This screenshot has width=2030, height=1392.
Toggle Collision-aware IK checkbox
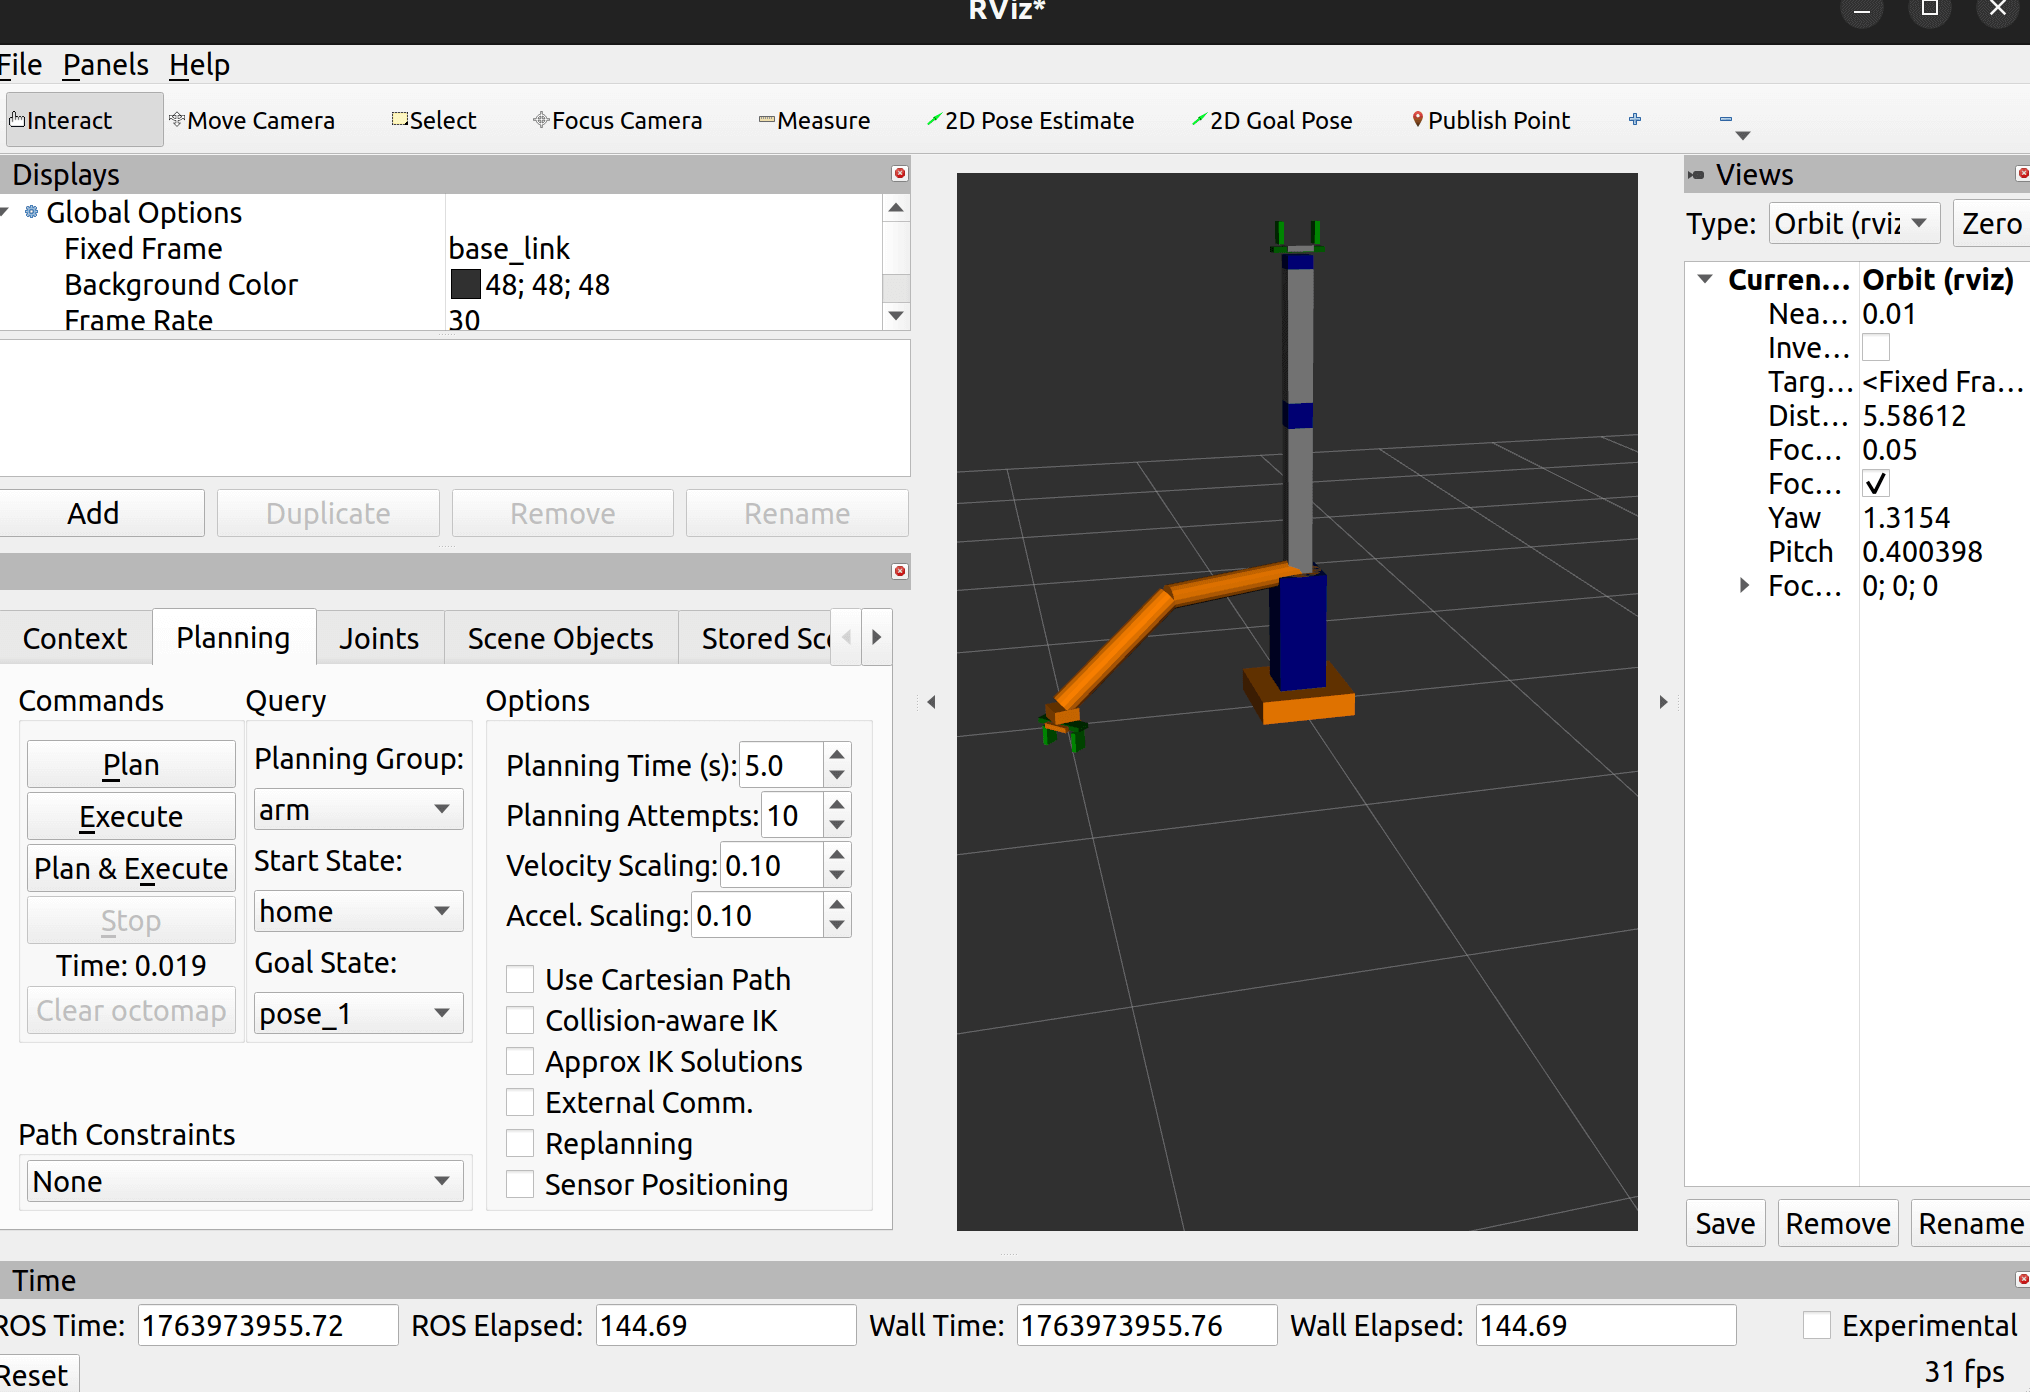click(520, 1020)
